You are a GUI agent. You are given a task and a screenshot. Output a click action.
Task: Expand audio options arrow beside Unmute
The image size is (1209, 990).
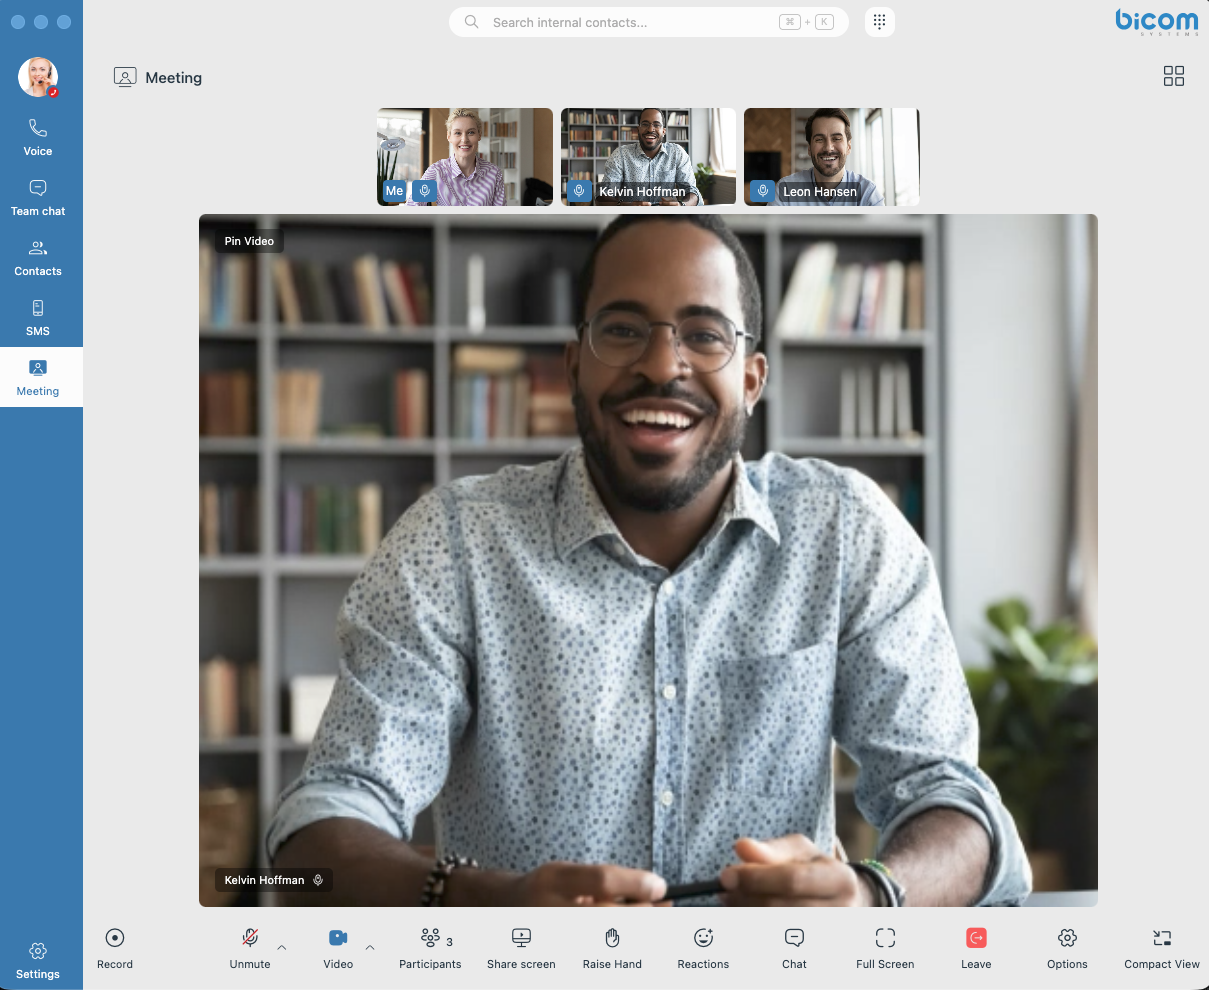click(282, 947)
